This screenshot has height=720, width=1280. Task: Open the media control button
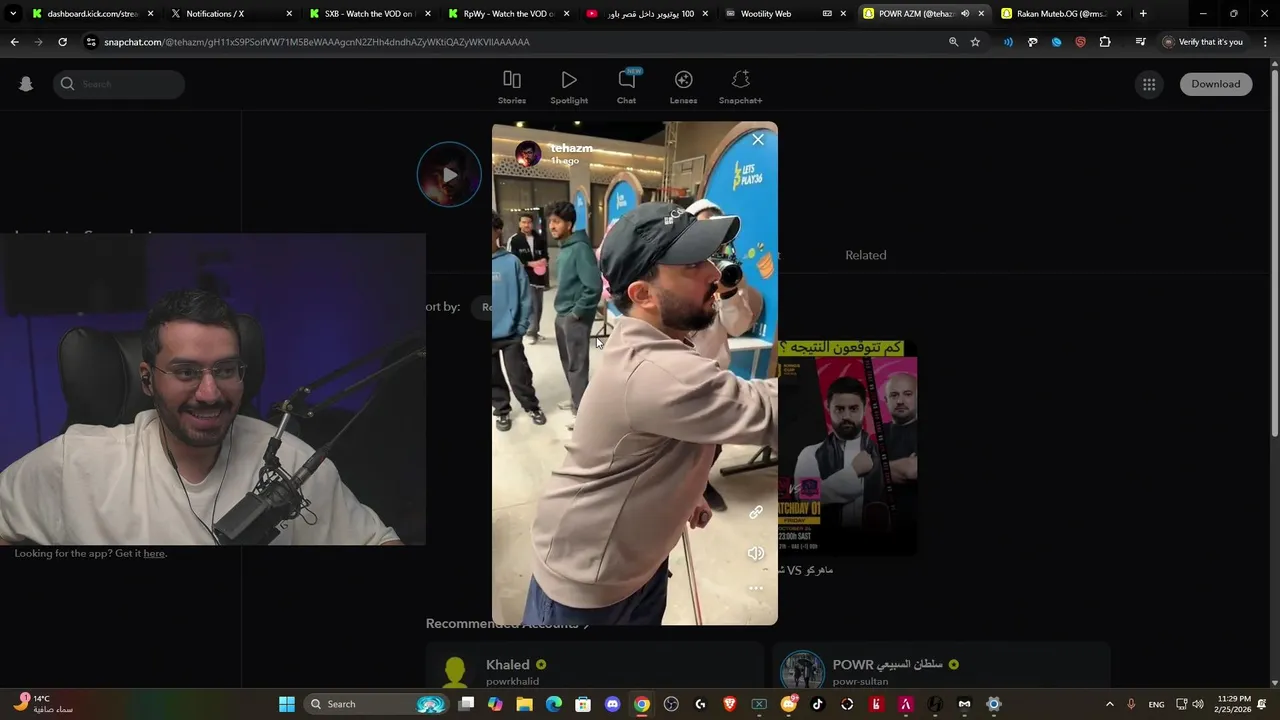pos(1140,42)
